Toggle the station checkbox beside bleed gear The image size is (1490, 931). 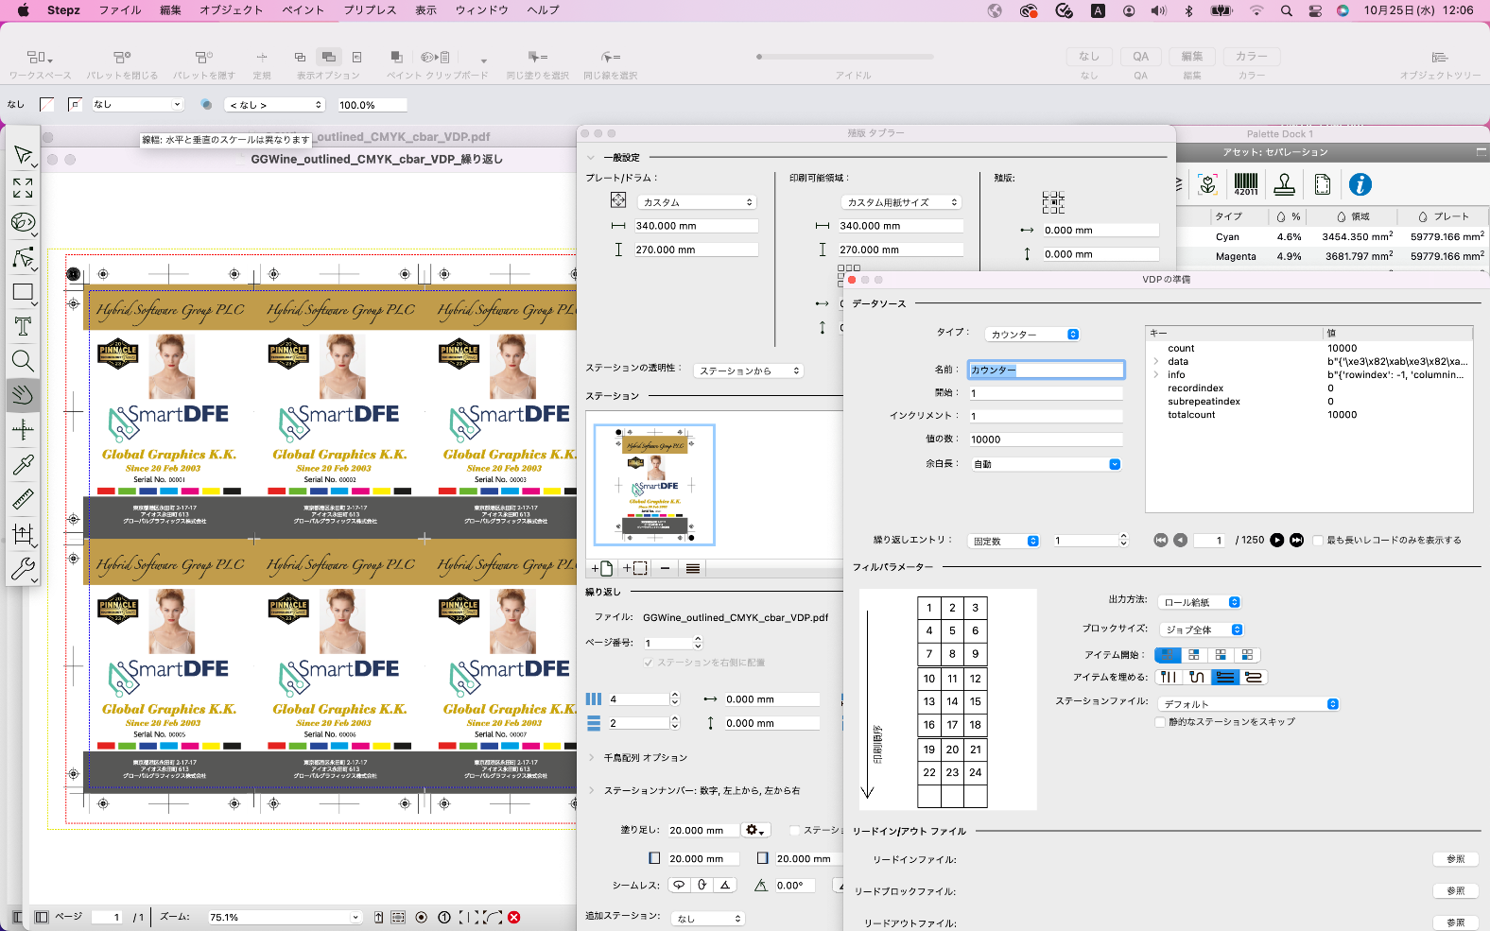[795, 830]
